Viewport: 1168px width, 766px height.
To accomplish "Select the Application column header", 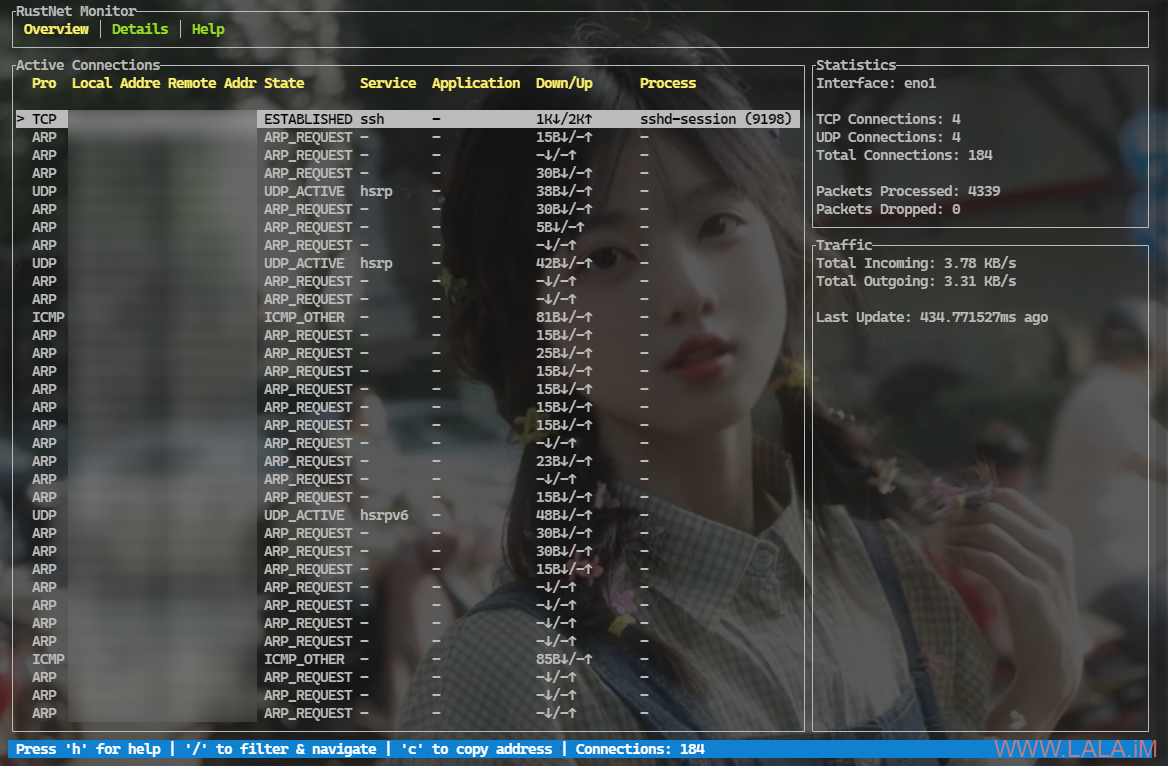I will [476, 83].
